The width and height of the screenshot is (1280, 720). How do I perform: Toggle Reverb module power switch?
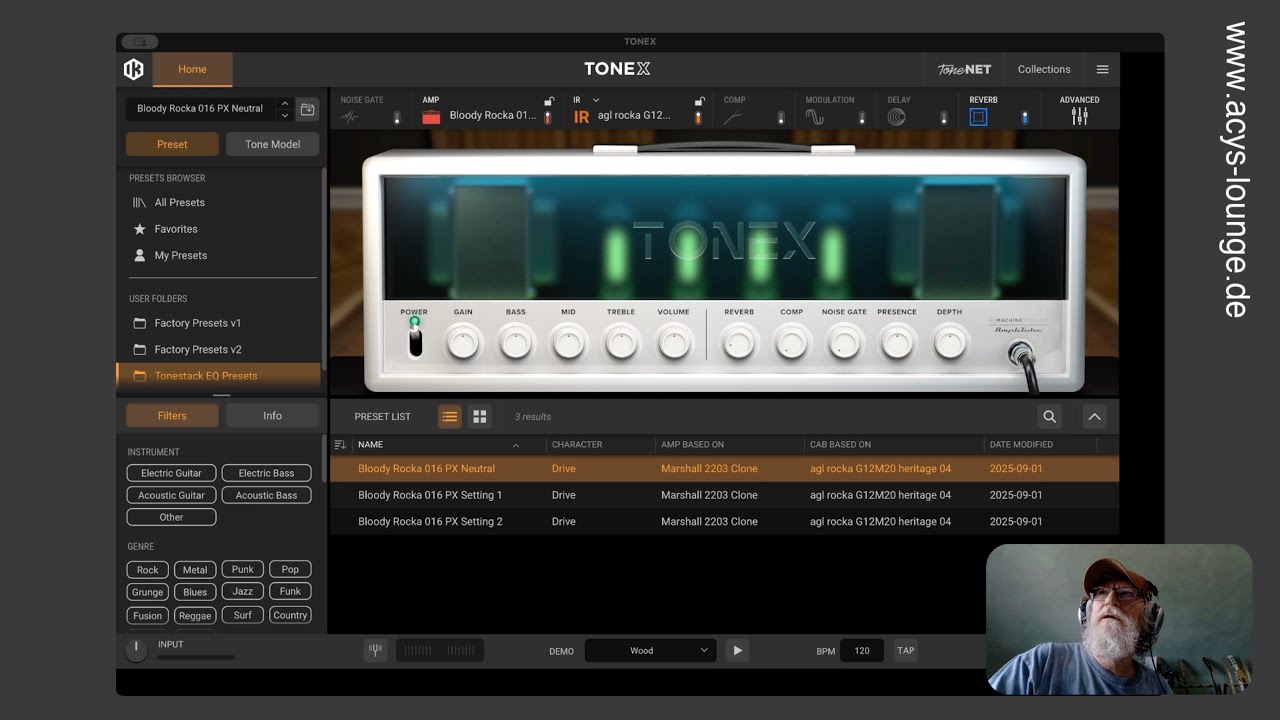pyautogui.click(x=1024, y=118)
